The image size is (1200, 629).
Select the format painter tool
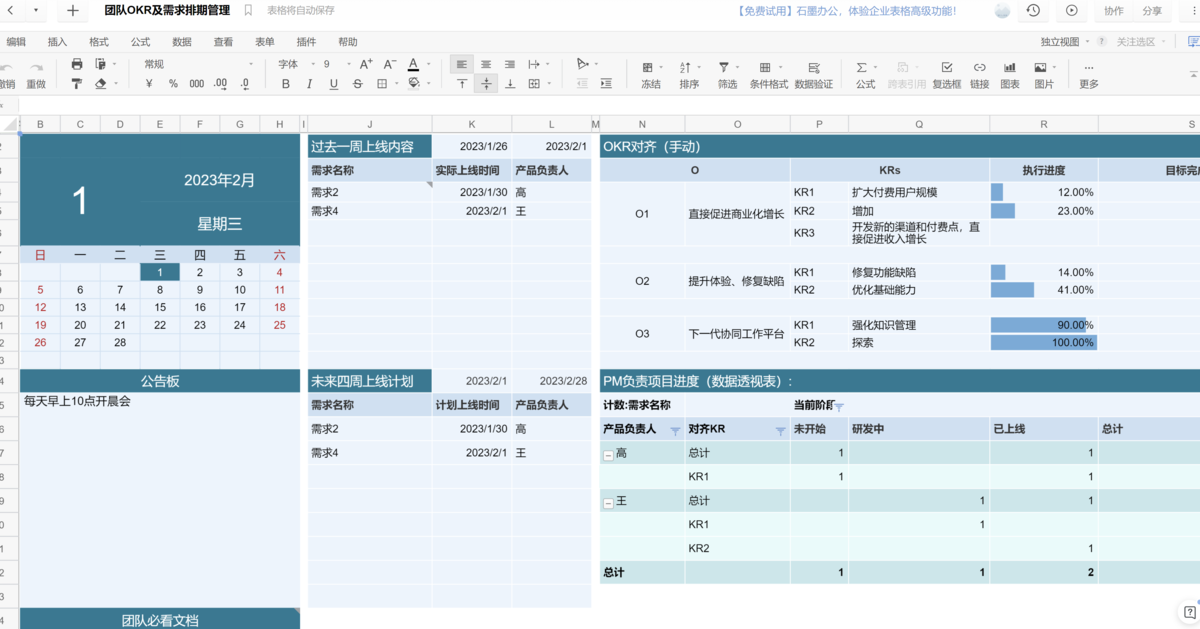pos(77,84)
